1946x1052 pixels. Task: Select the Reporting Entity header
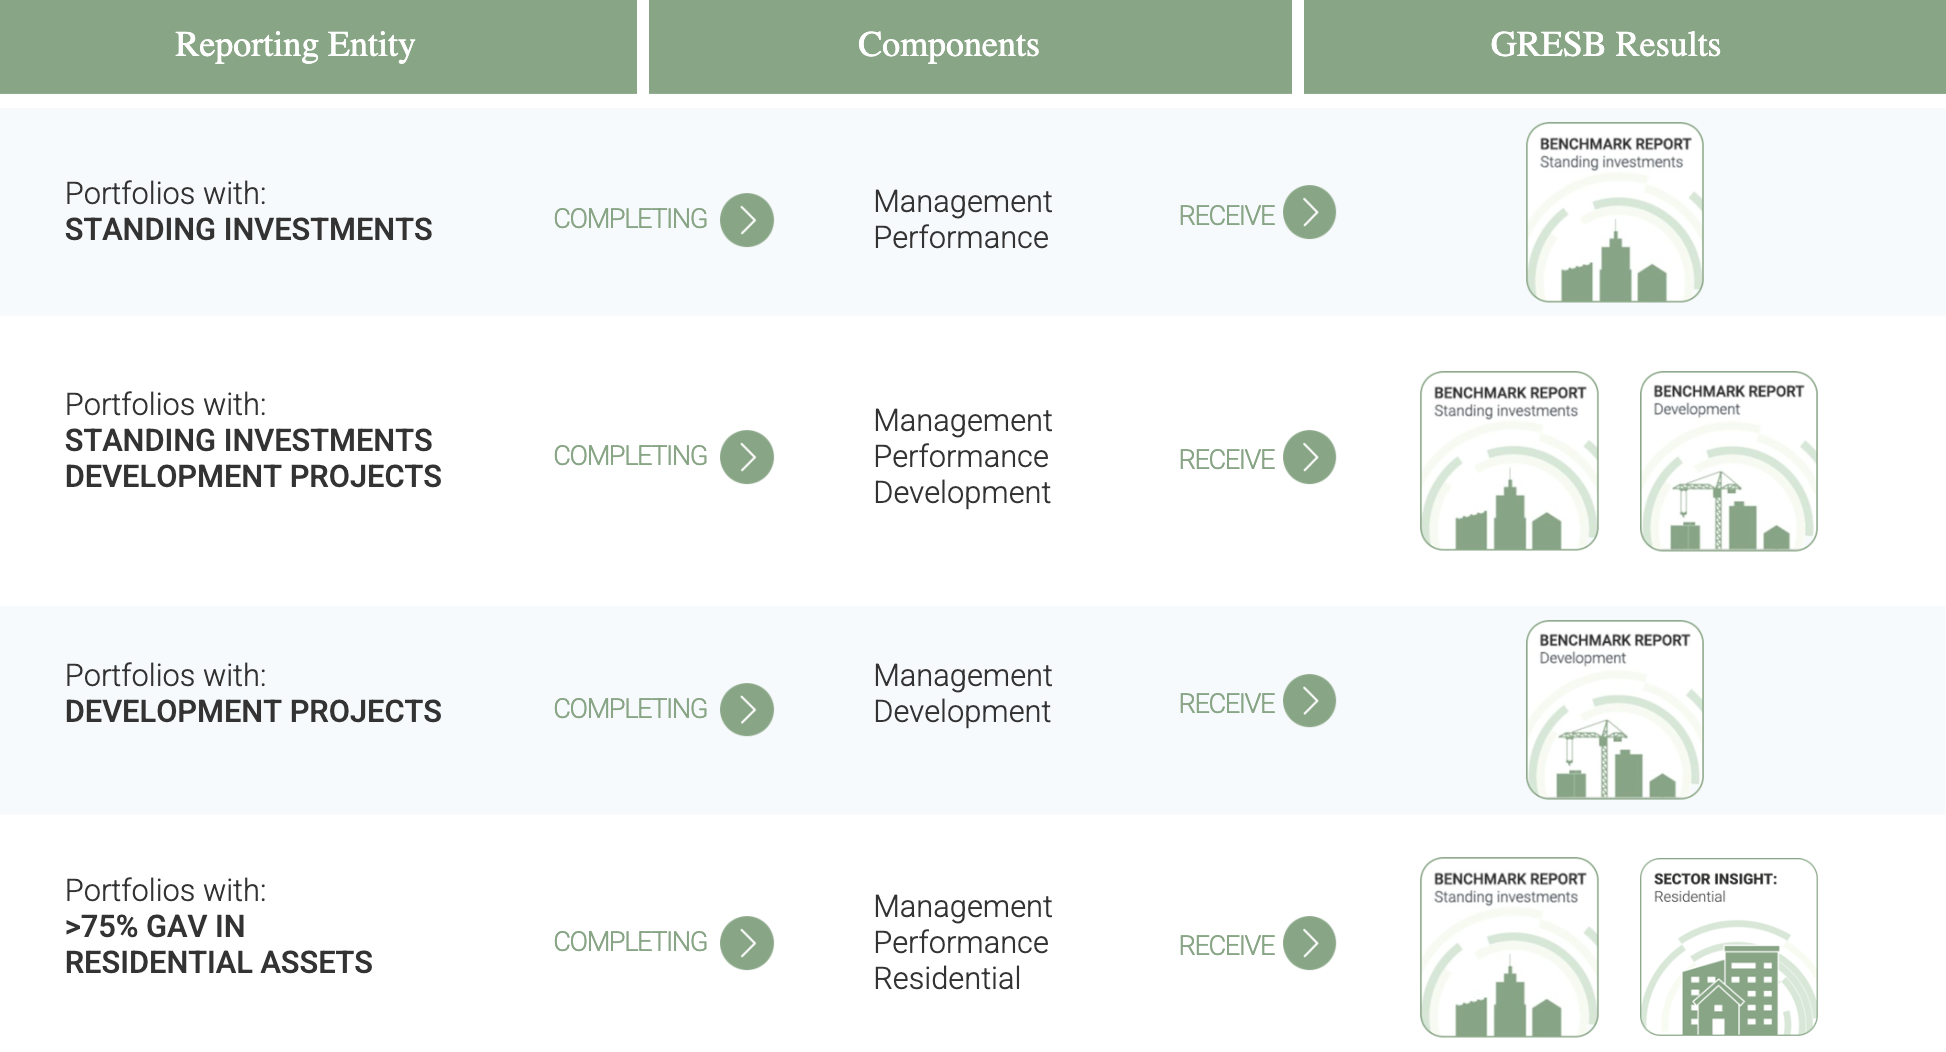pyautogui.click(x=295, y=45)
